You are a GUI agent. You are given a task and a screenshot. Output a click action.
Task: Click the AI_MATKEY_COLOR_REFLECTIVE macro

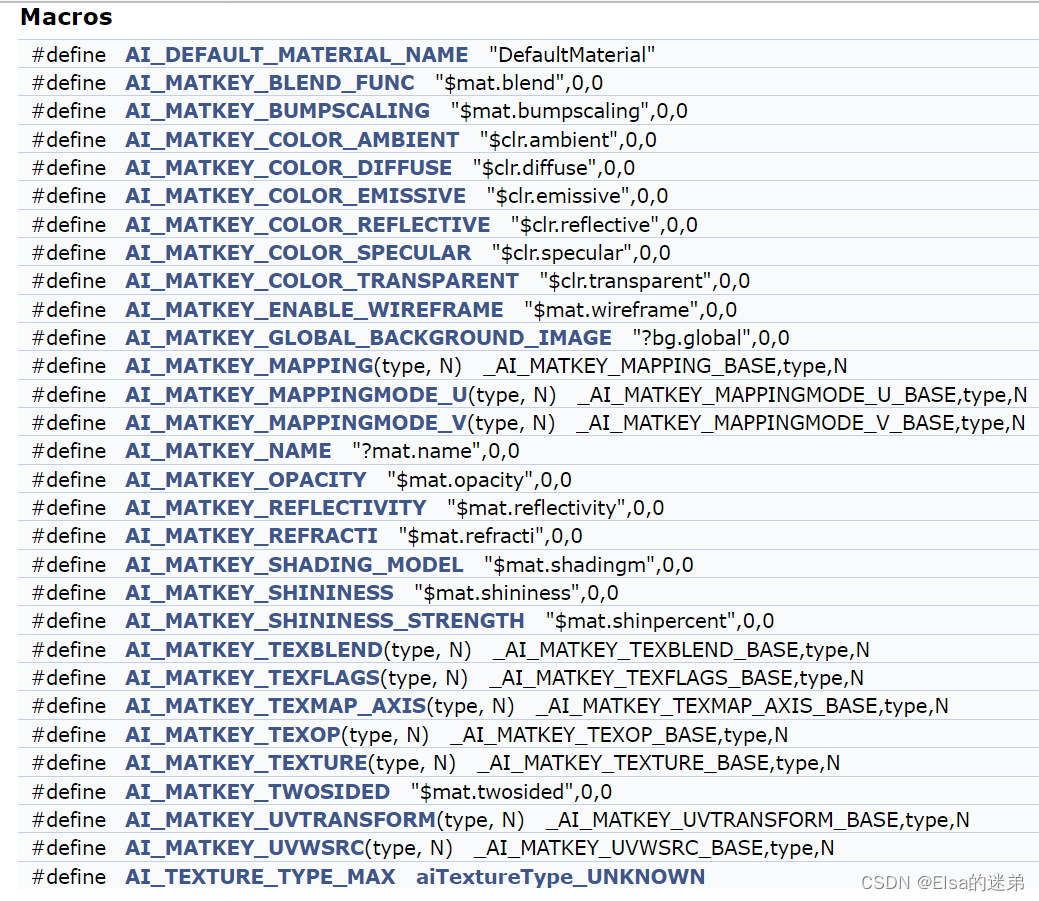(307, 225)
